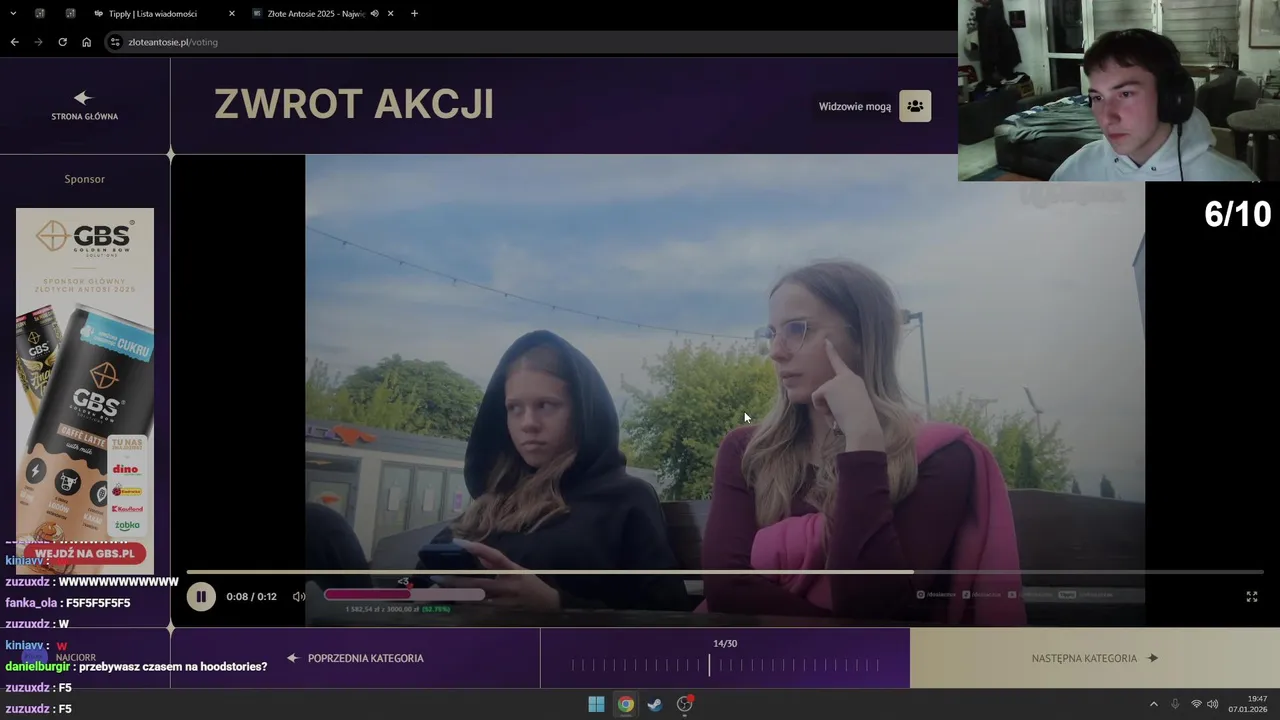Open a new browser tab
Viewport: 1280px width, 720px height.
tap(414, 14)
